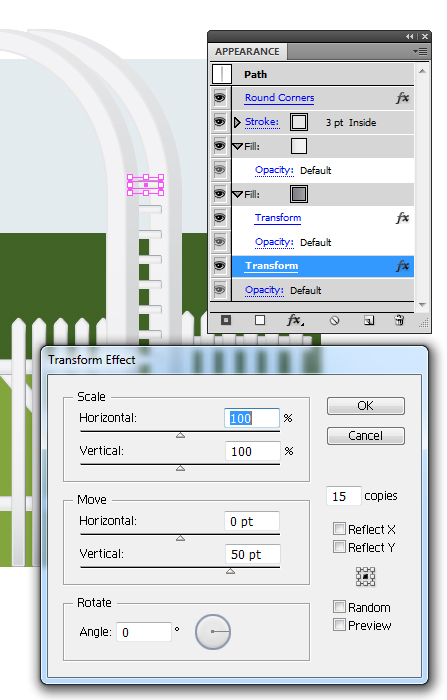
Task: Click Opacity link under second Fill's Transform
Action: click(274, 242)
